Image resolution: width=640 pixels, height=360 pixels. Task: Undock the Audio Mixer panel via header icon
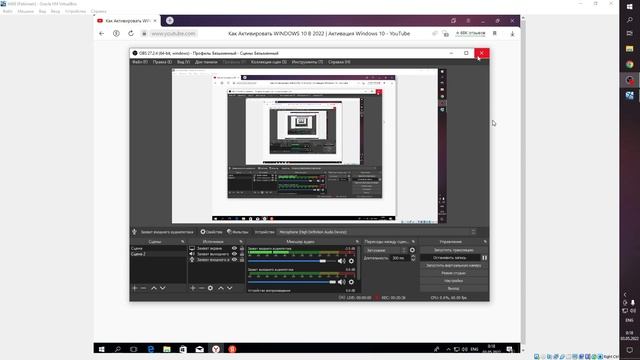(357, 242)
